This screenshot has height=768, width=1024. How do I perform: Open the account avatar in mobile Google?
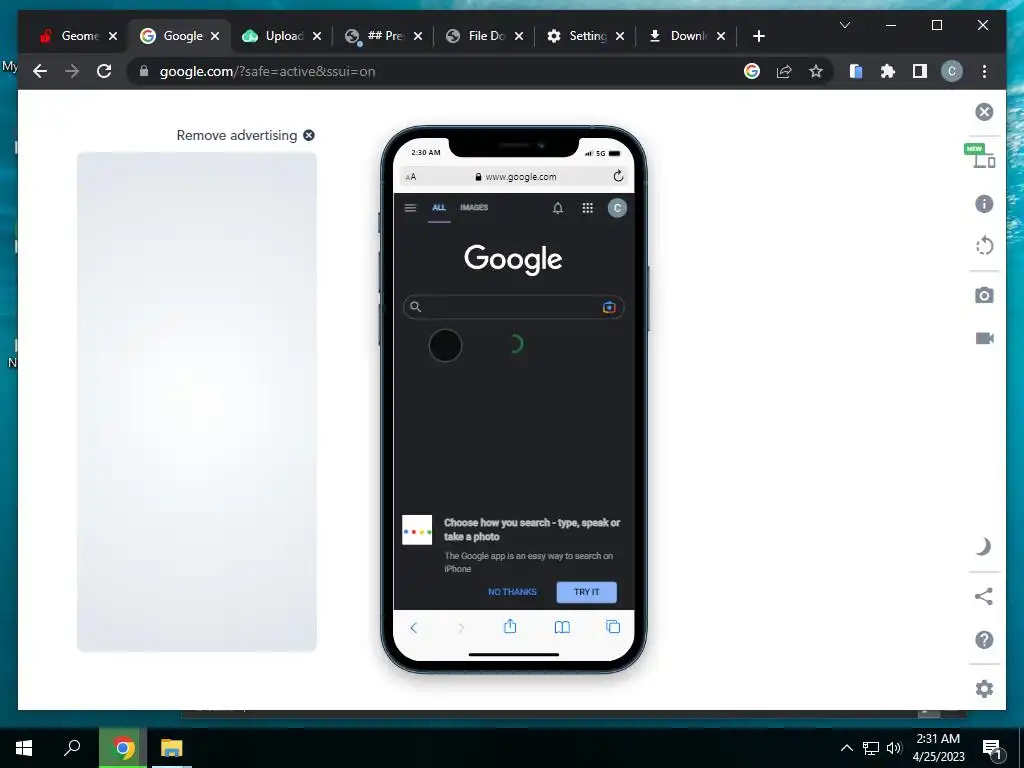617,208
